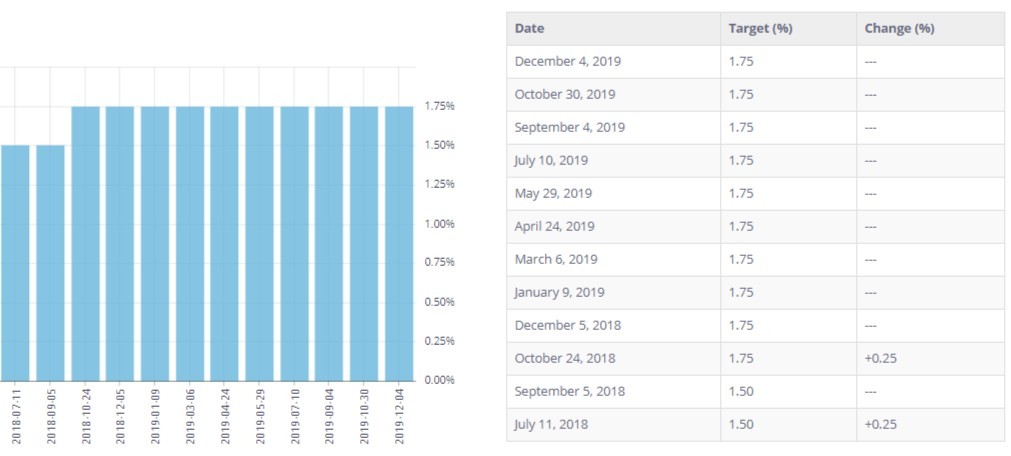The height and width of the screenshot is (456, 1011).
Task: Click the Change (%) column header
Action: [x=899, y=28]
